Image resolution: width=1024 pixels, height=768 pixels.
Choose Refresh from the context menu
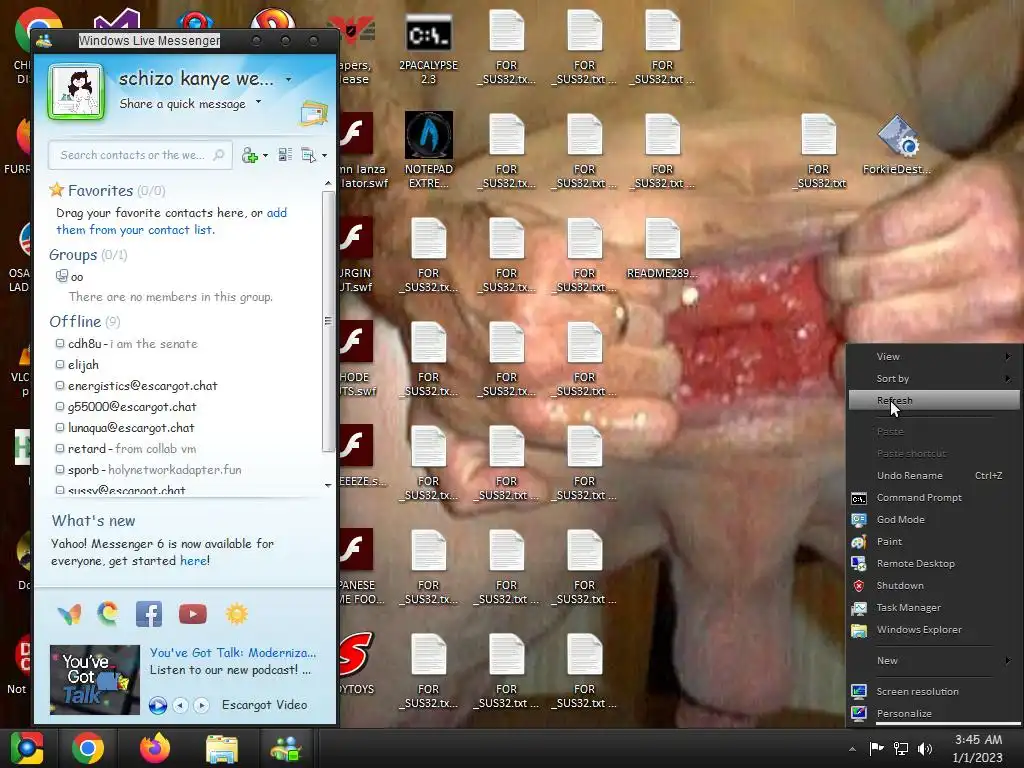pos(934,400)
